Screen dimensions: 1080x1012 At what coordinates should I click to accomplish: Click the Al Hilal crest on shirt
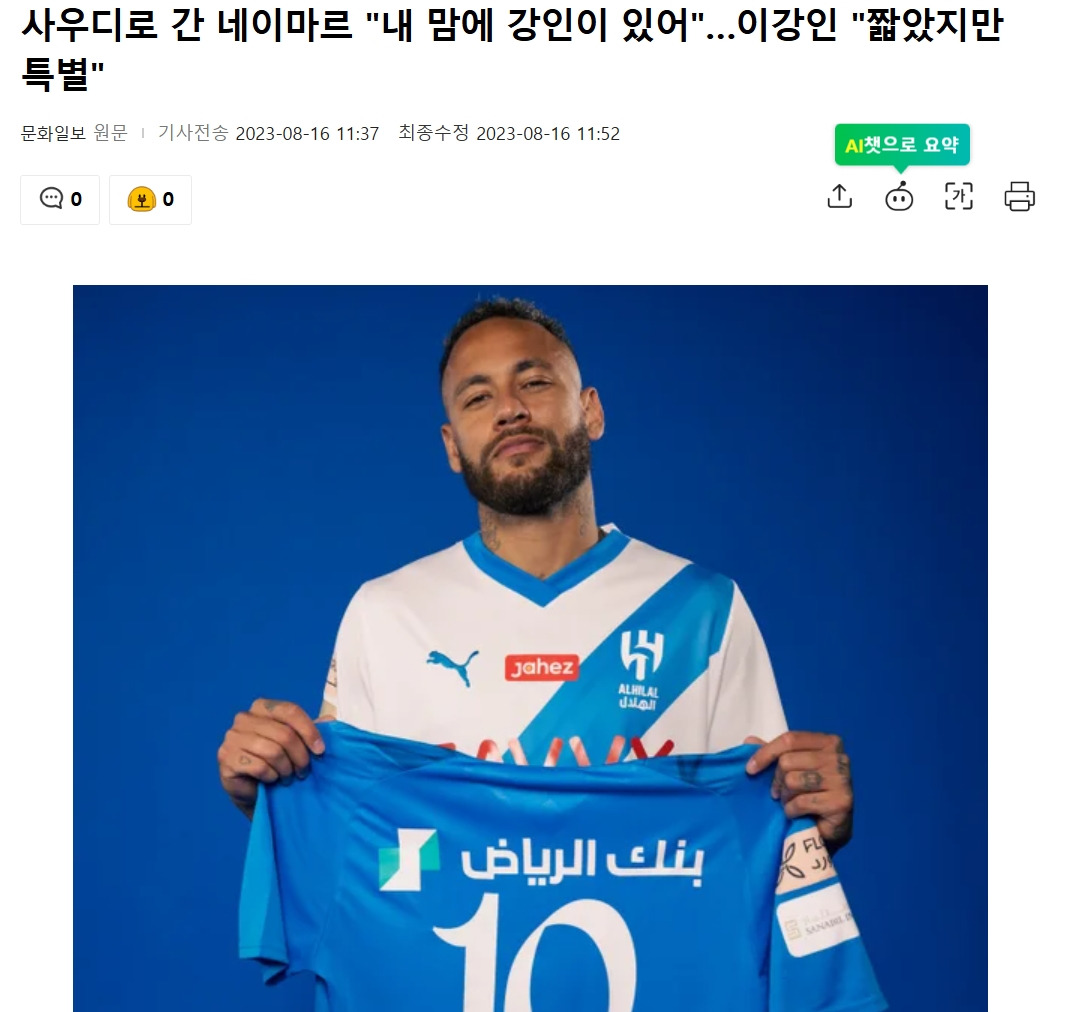(x=640, y=670)
